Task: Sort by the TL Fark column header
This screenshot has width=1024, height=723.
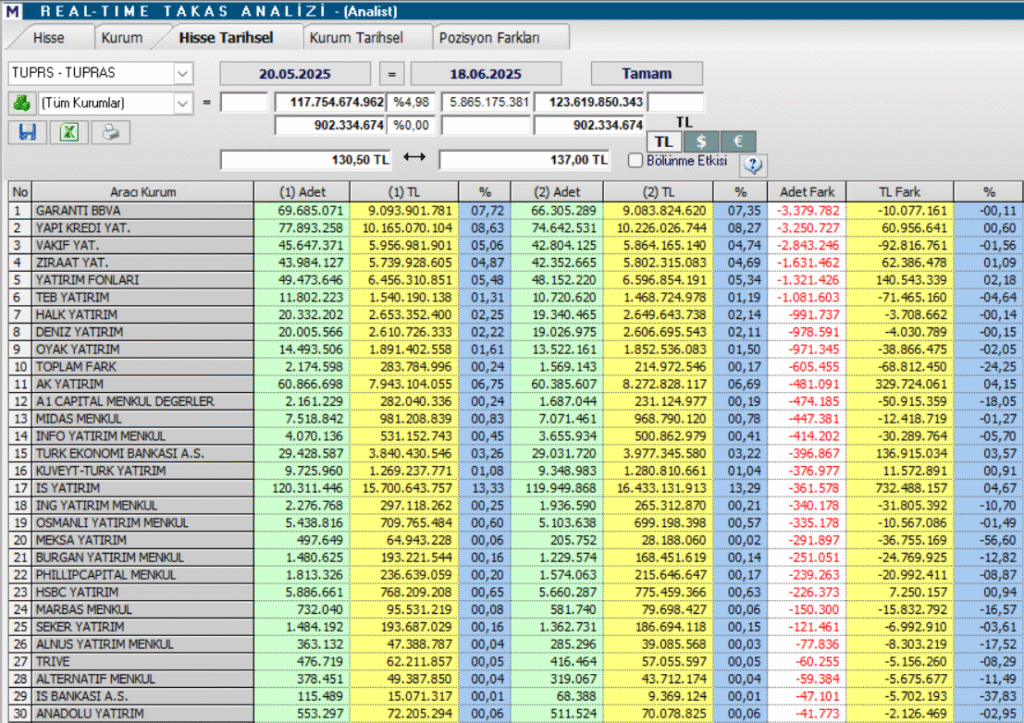Action: coord(899,191)
